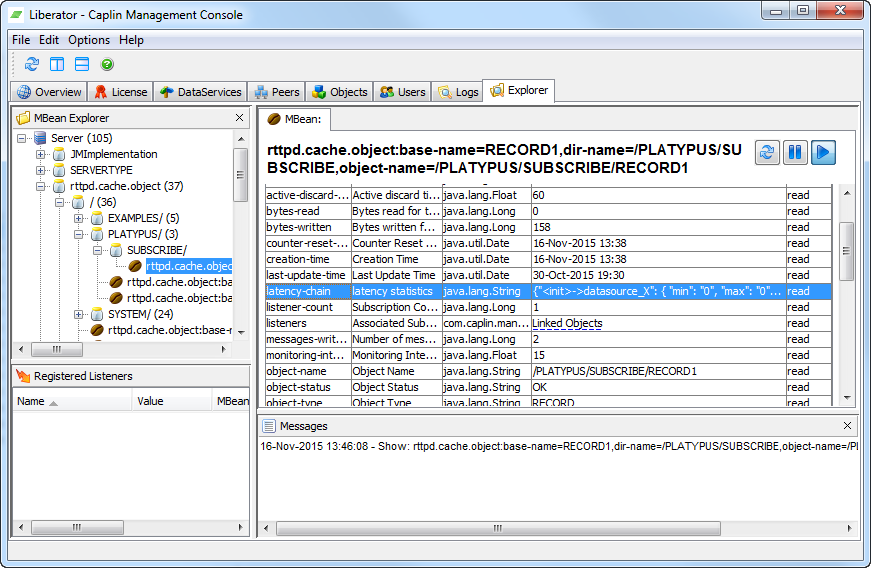The height and width of the screenshot is (568, 871).
Task: Collapse the Server (105) tree node
Action: 21,138
